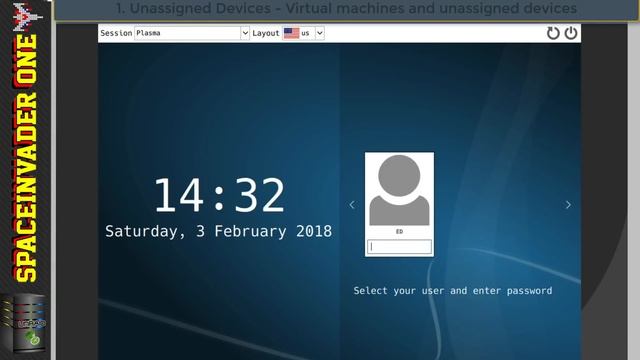Click the date Saturday, 3 February 2018
Image resolution: width=640 pixels, height=360 pixels.
pyautogui.click(x=218, y=231)
